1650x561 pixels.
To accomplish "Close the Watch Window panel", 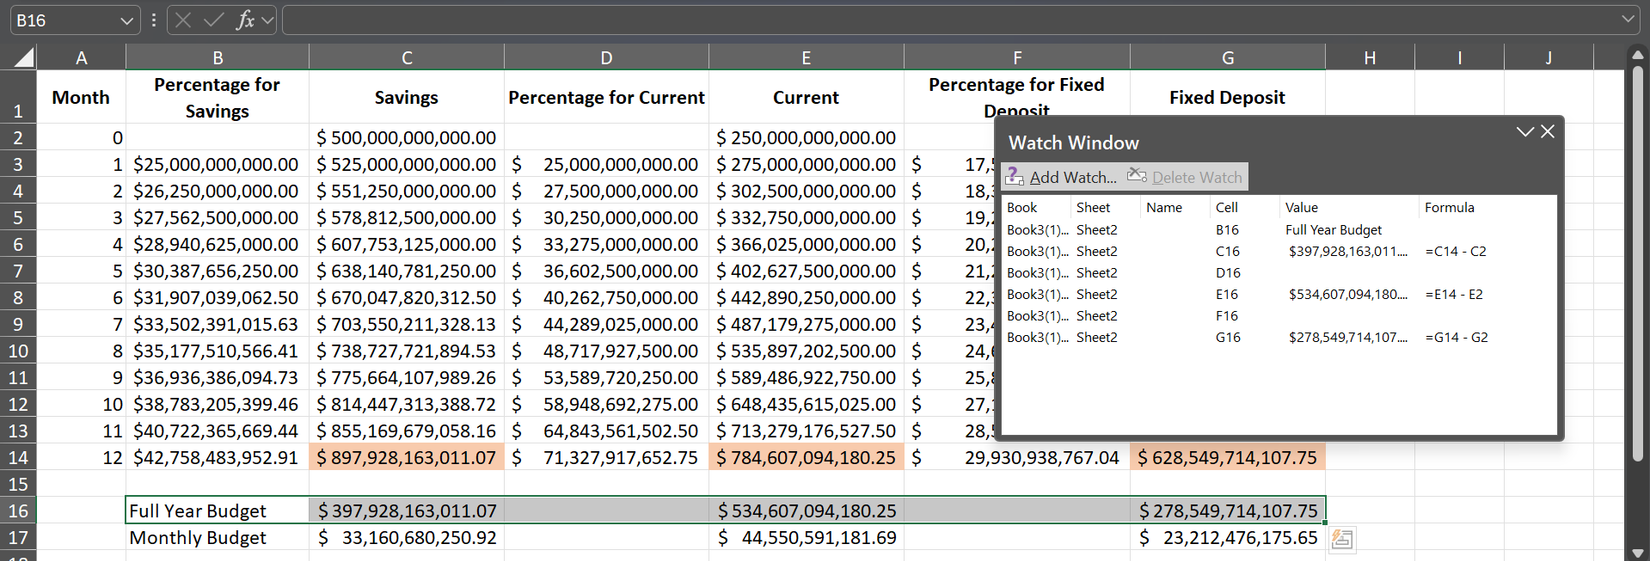I will coord(1548,132).
